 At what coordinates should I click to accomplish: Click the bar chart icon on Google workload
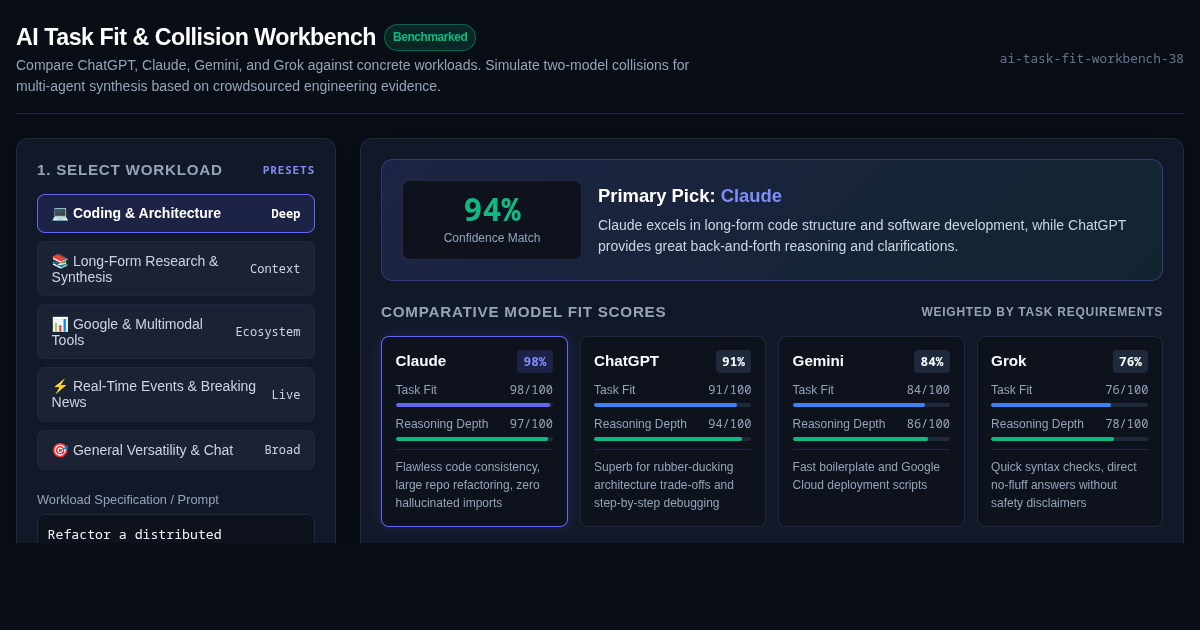click(60, 324)
